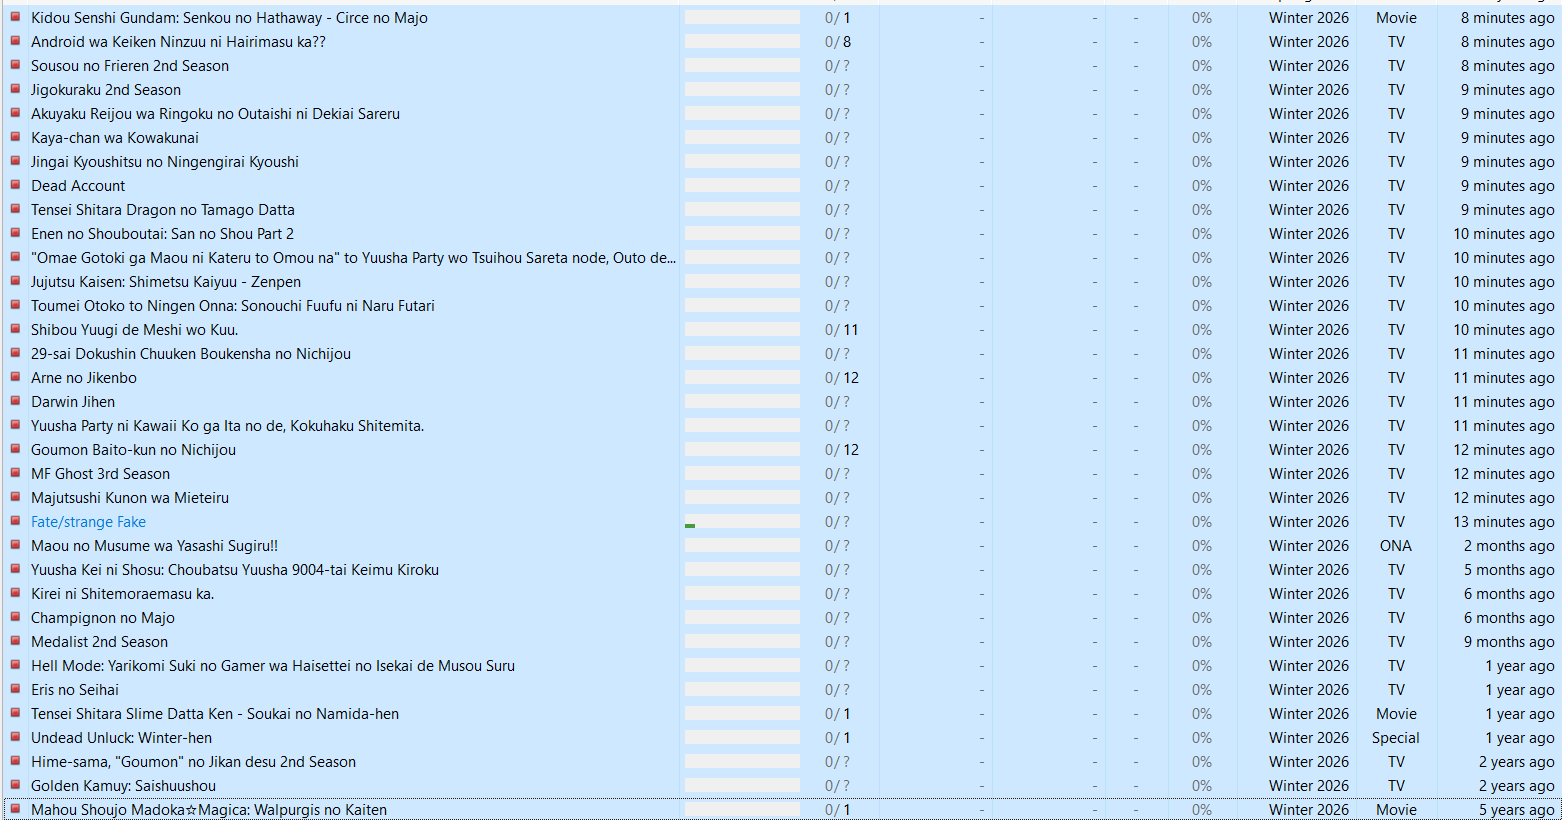Click the progress bar for Fate/strange Fake
The width and height of the screenshot is (1562, 820).
coord(742,521)
